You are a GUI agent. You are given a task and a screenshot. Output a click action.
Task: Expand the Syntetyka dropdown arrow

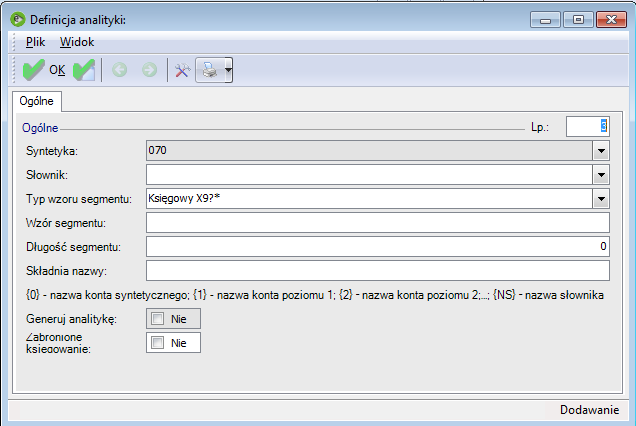click(601, 151)
